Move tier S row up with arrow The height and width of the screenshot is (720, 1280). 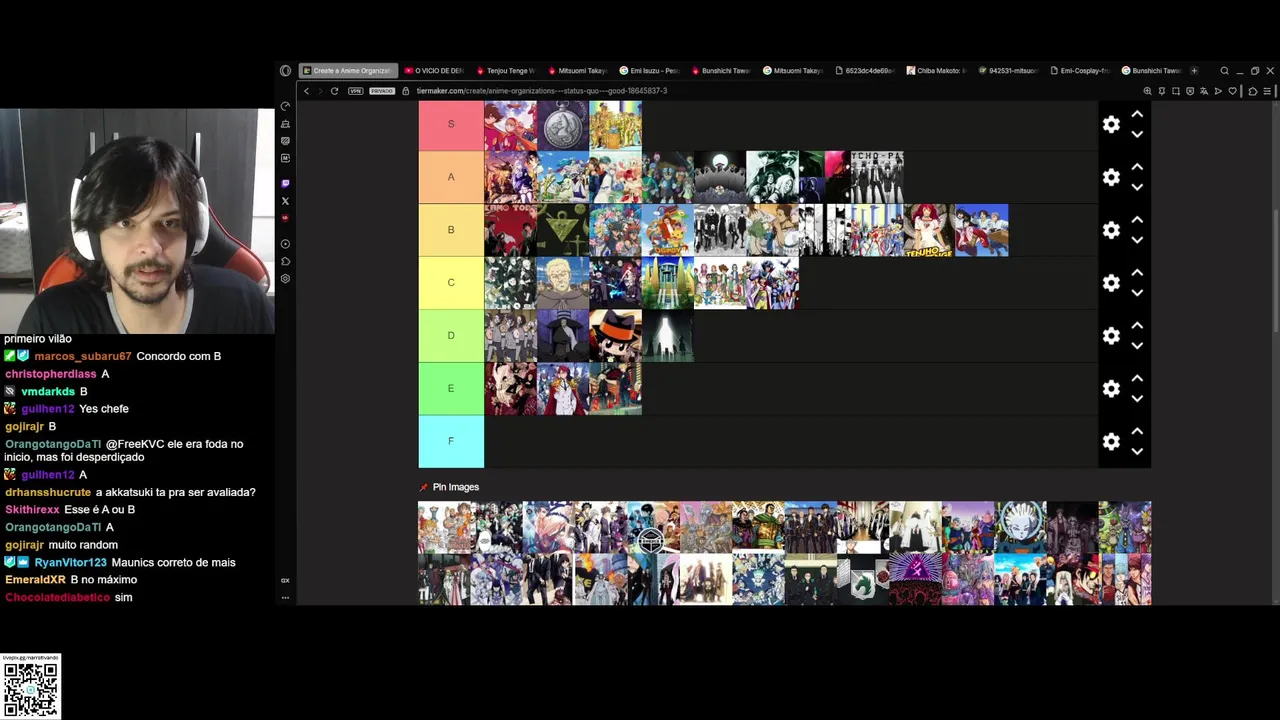click(x=1137, y=114)
